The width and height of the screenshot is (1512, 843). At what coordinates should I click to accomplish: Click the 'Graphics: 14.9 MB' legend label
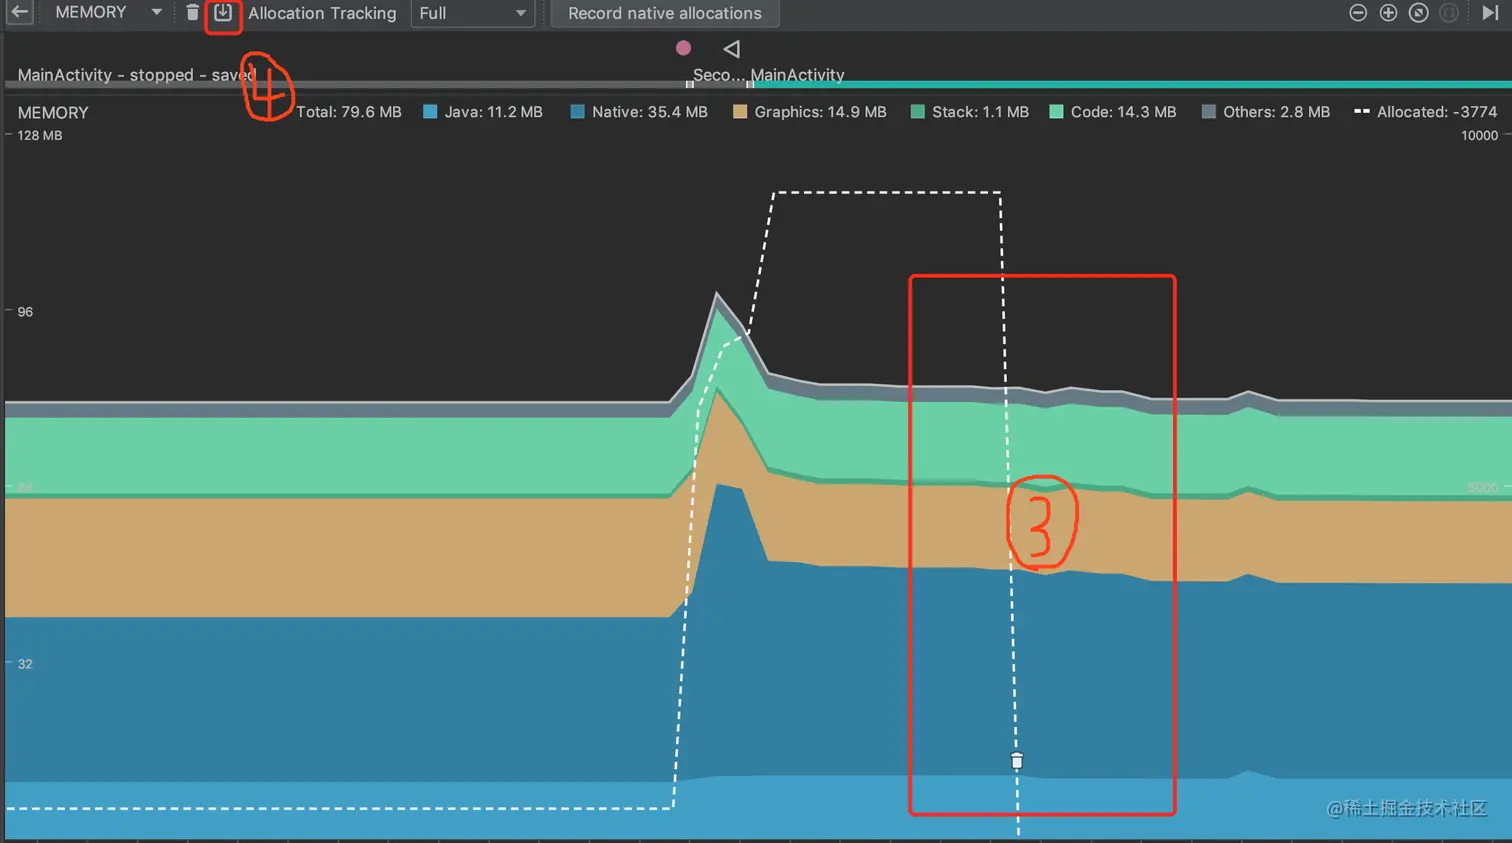coord(821,112)
